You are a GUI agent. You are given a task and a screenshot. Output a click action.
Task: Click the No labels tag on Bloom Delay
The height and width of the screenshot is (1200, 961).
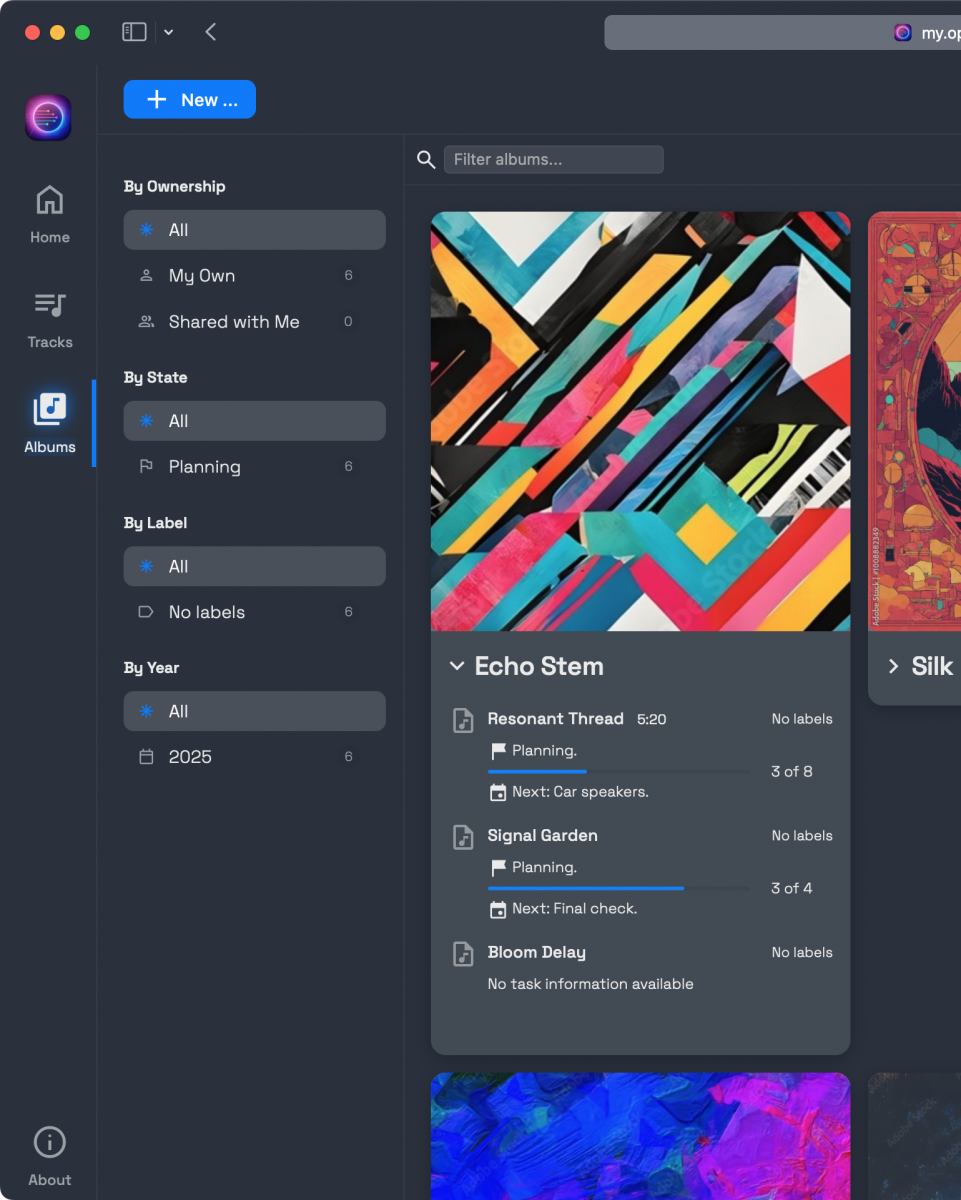802,953
